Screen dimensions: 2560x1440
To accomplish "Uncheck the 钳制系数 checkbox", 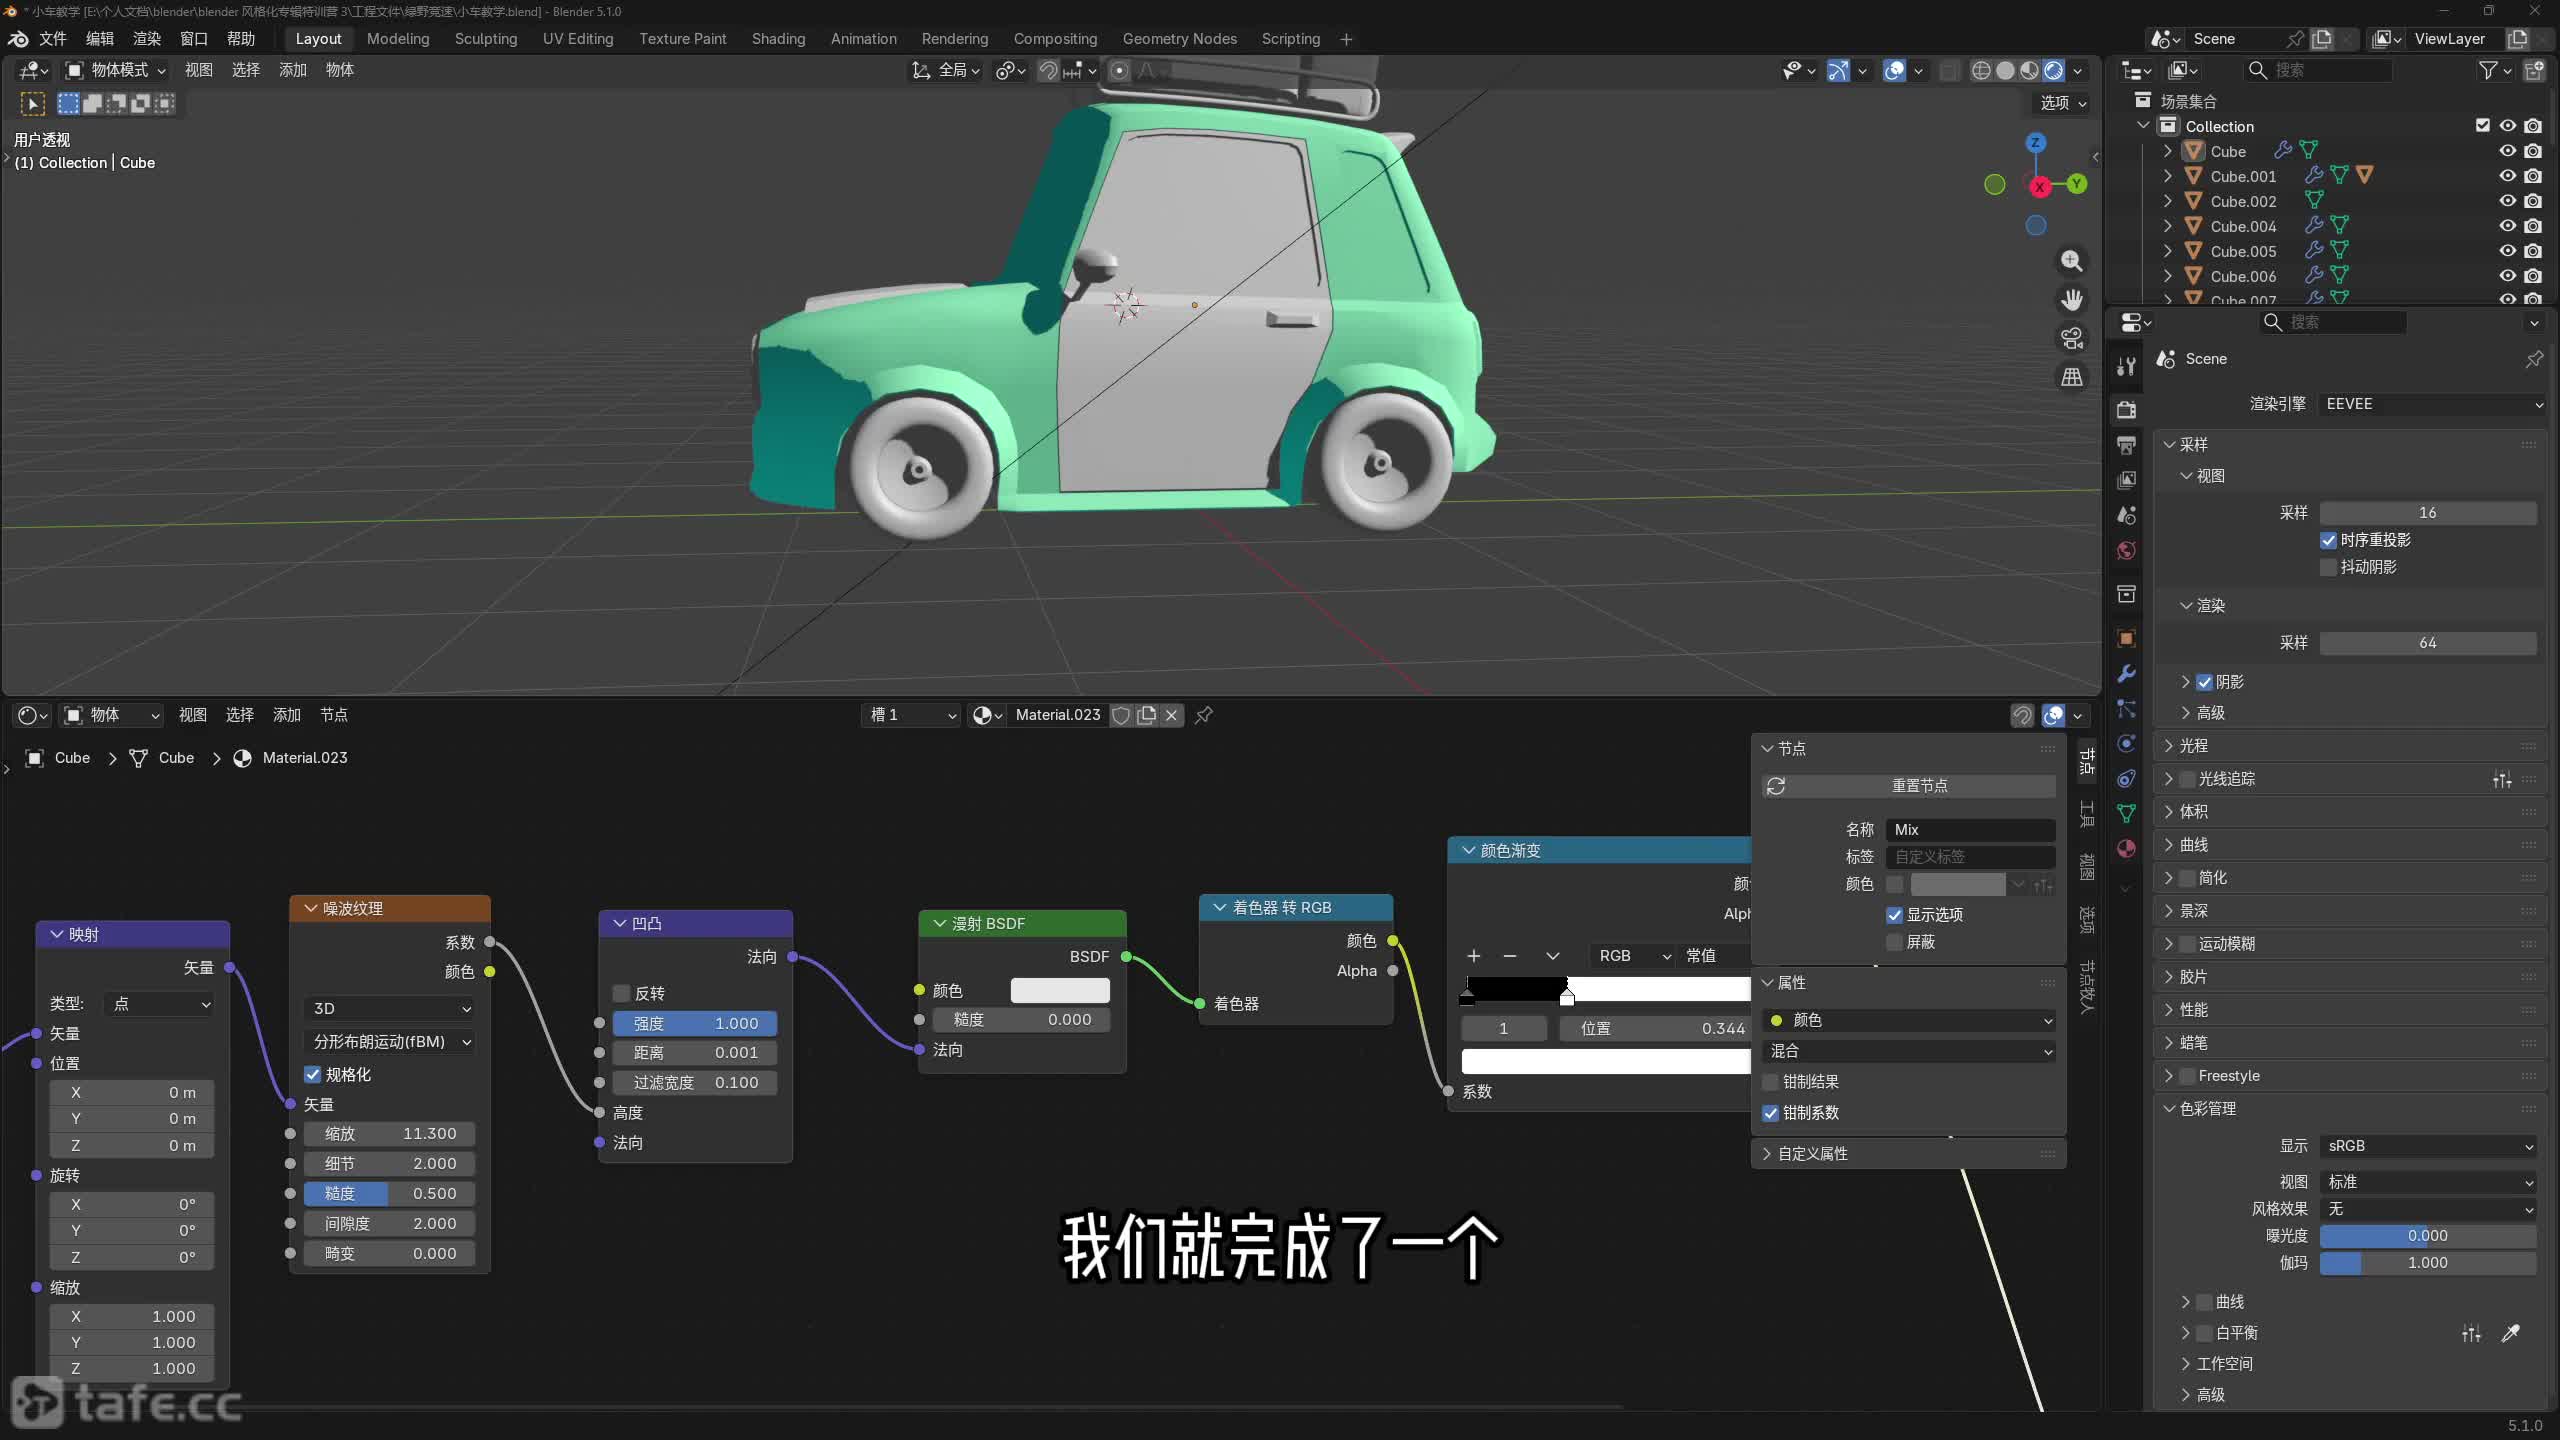I will point(1771,1113).
